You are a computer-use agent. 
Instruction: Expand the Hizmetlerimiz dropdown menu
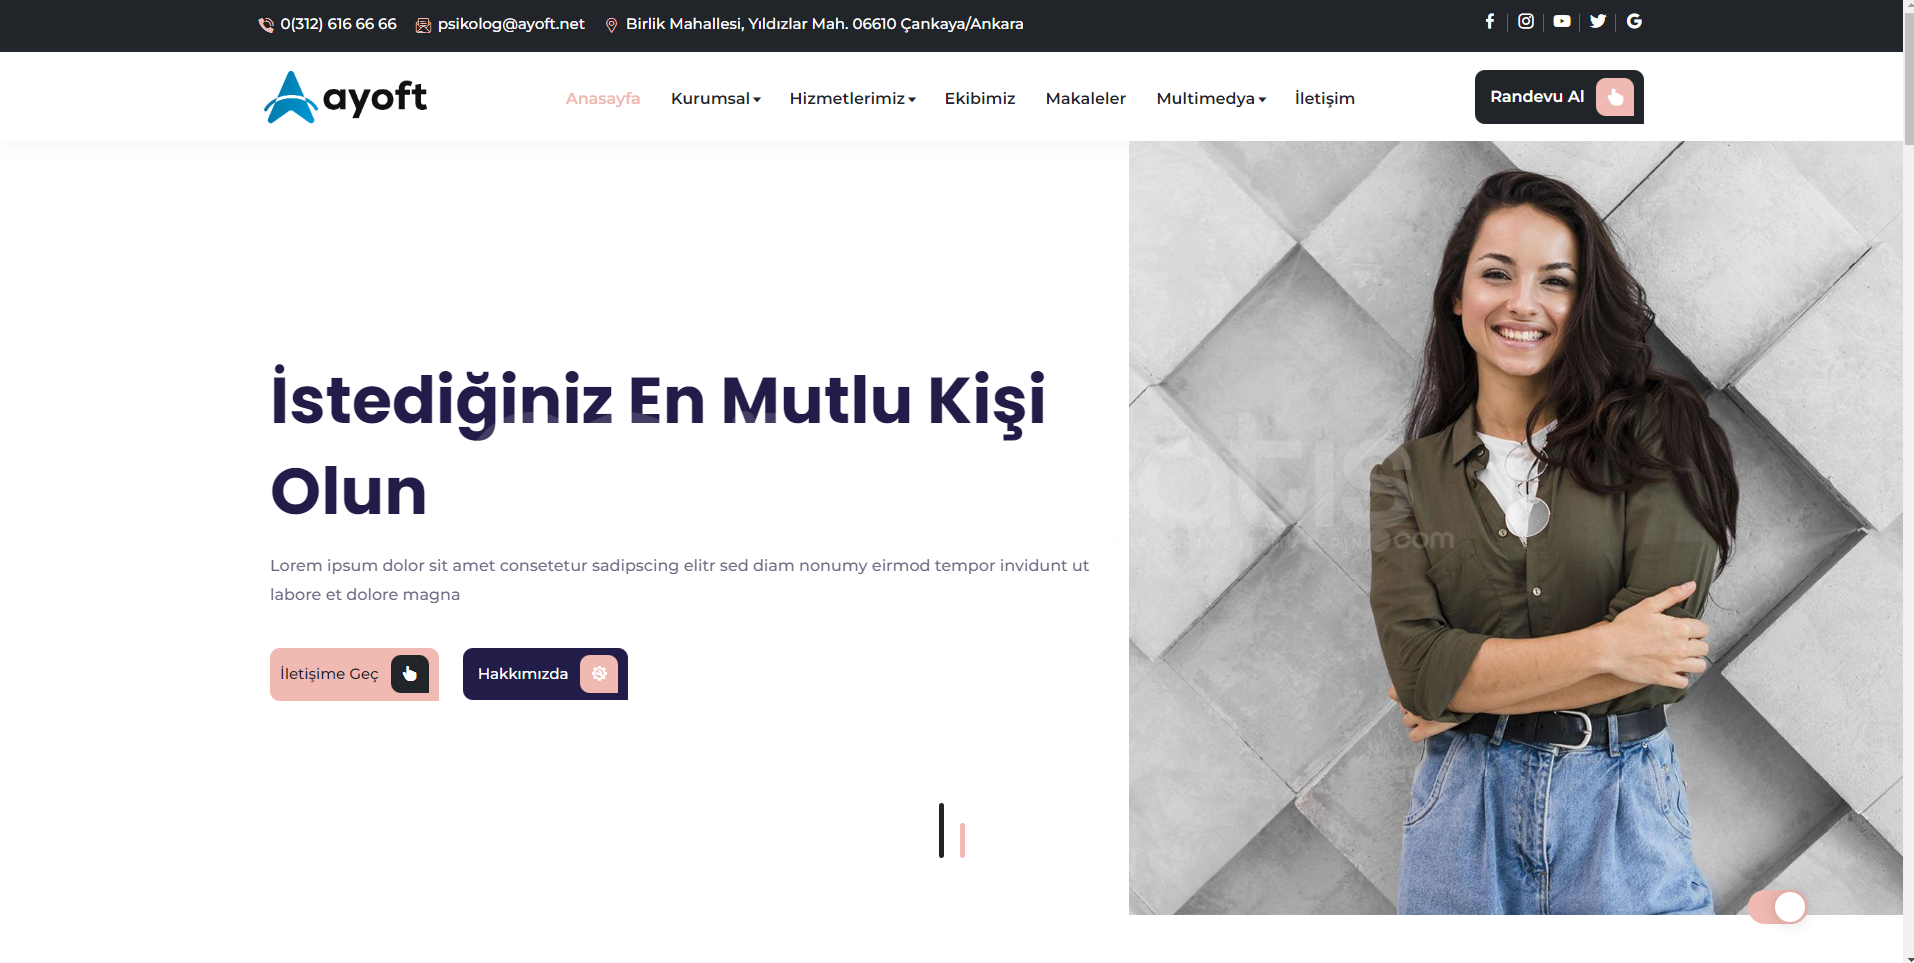tap(852, 98)
